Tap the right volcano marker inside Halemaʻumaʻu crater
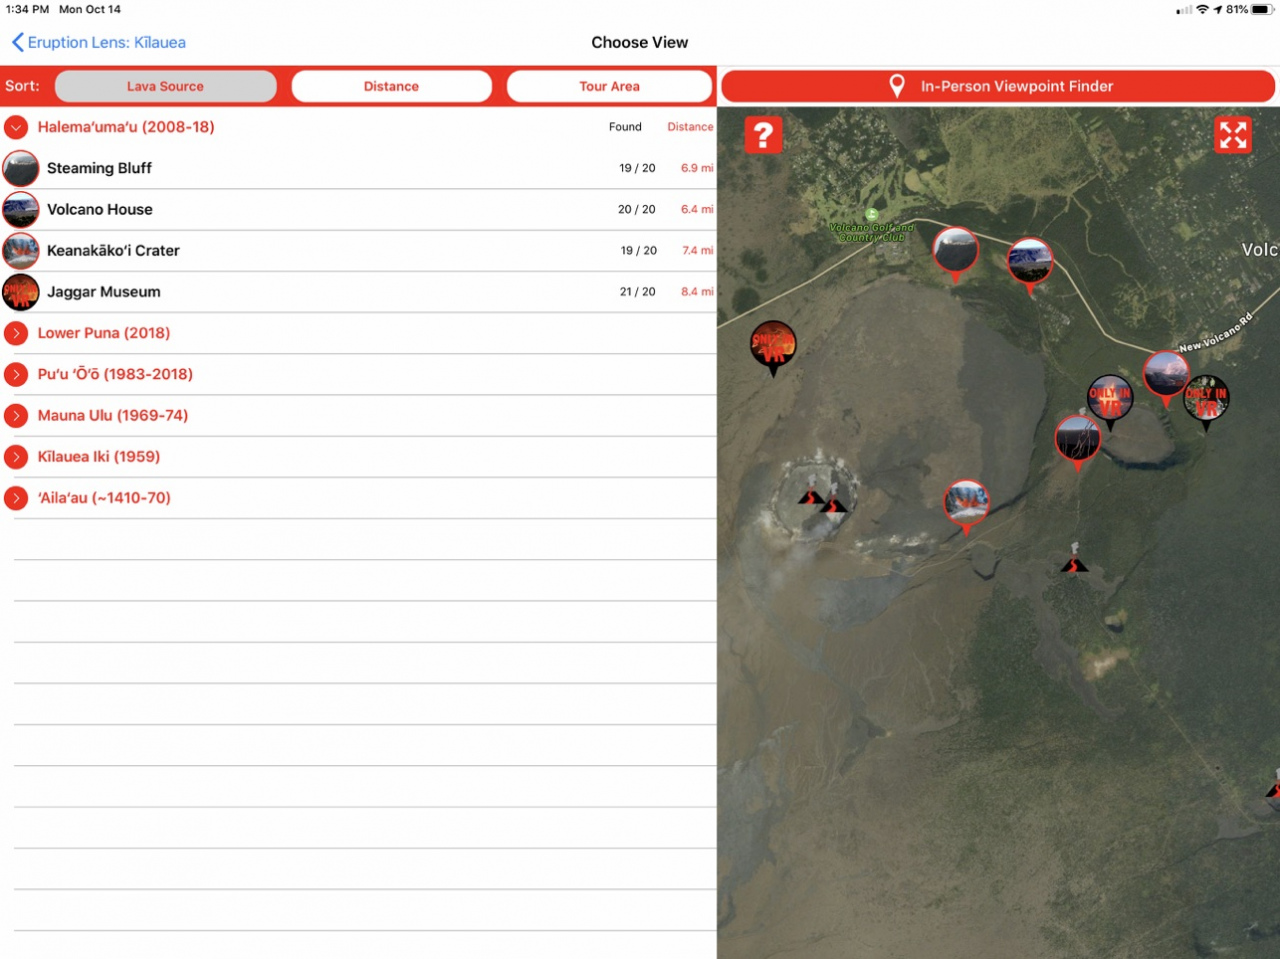The height and width of the screenshot is (959, 1280). 833,503
